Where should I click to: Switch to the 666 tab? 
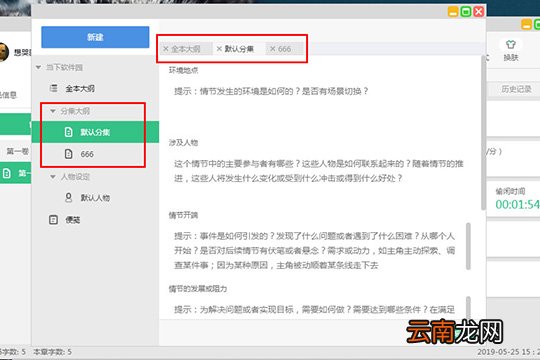(284, 49)
